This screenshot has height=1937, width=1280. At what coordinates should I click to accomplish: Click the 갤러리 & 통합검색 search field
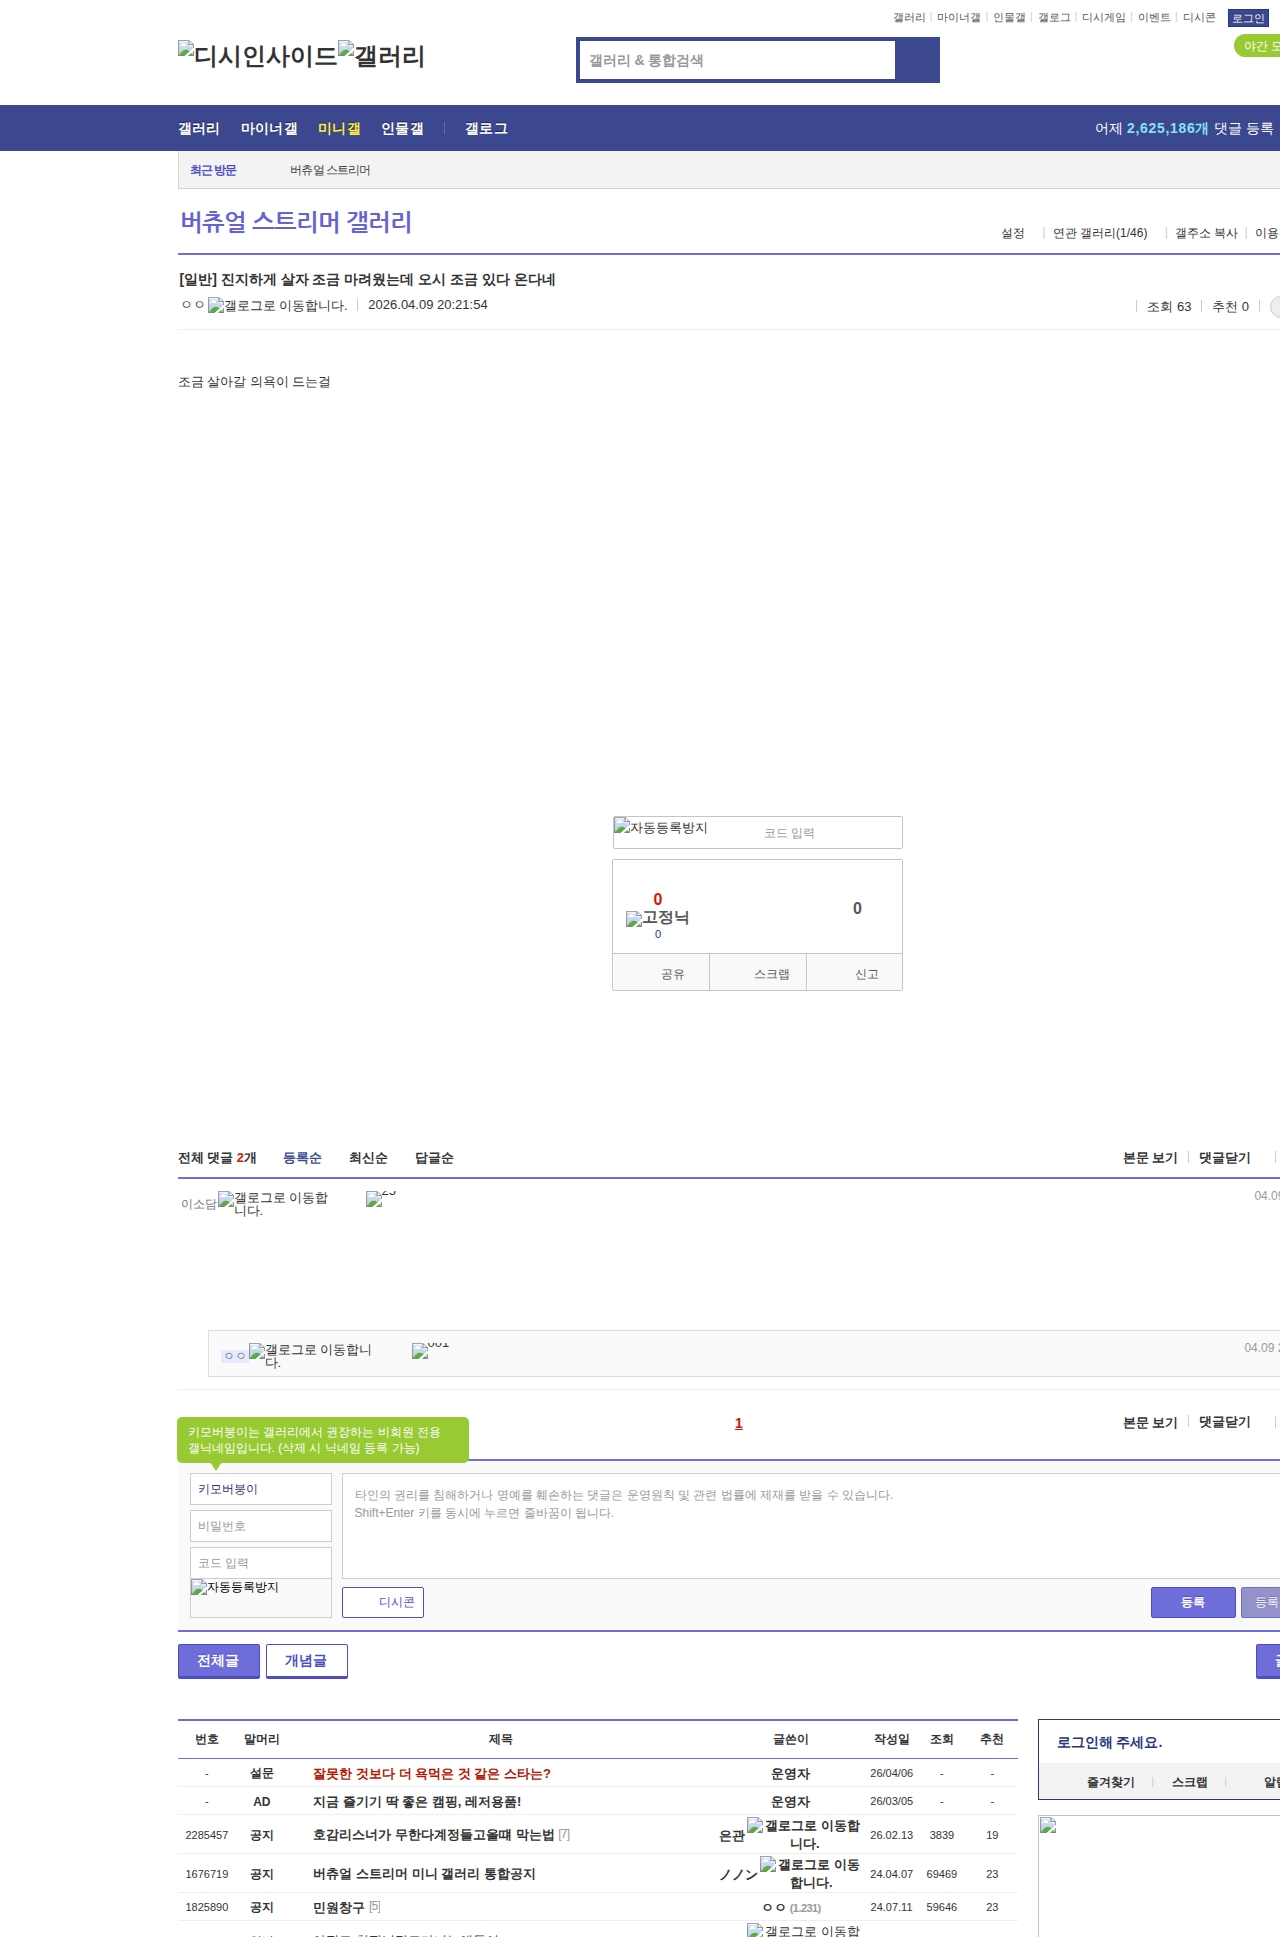point(738,60)
